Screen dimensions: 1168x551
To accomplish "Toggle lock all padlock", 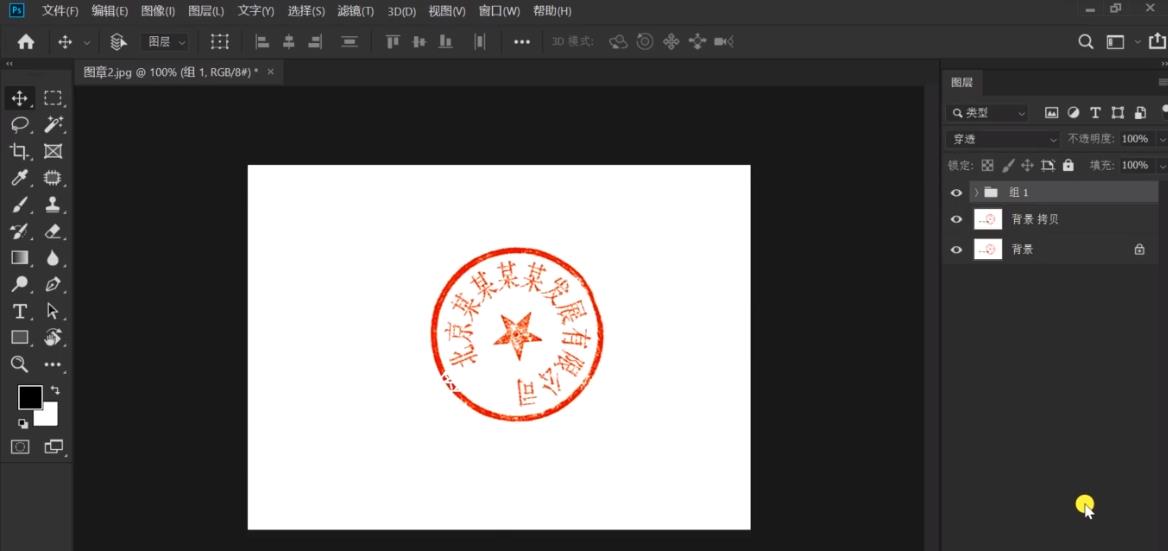I will click(1068, 165).
